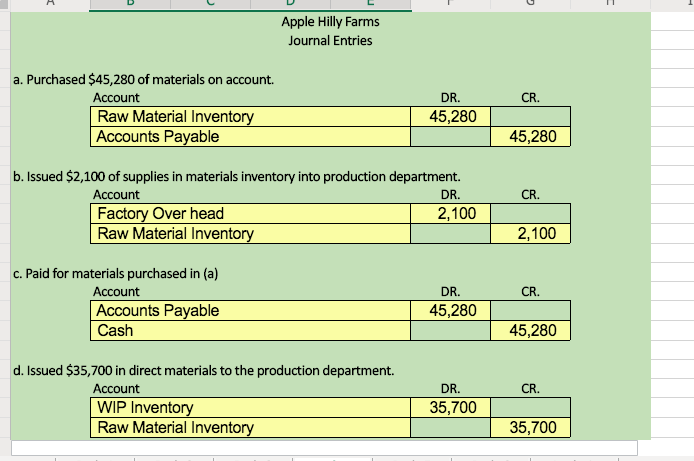Select Accounts Payable account in entry c

tap(251, 310)
